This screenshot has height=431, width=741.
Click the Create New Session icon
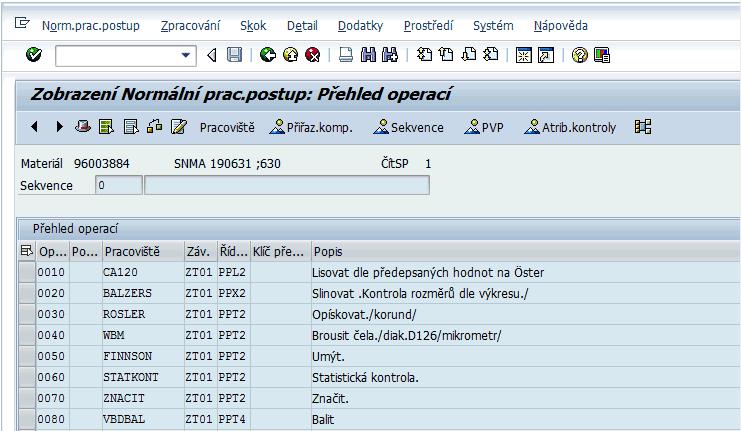pos(524,55)
